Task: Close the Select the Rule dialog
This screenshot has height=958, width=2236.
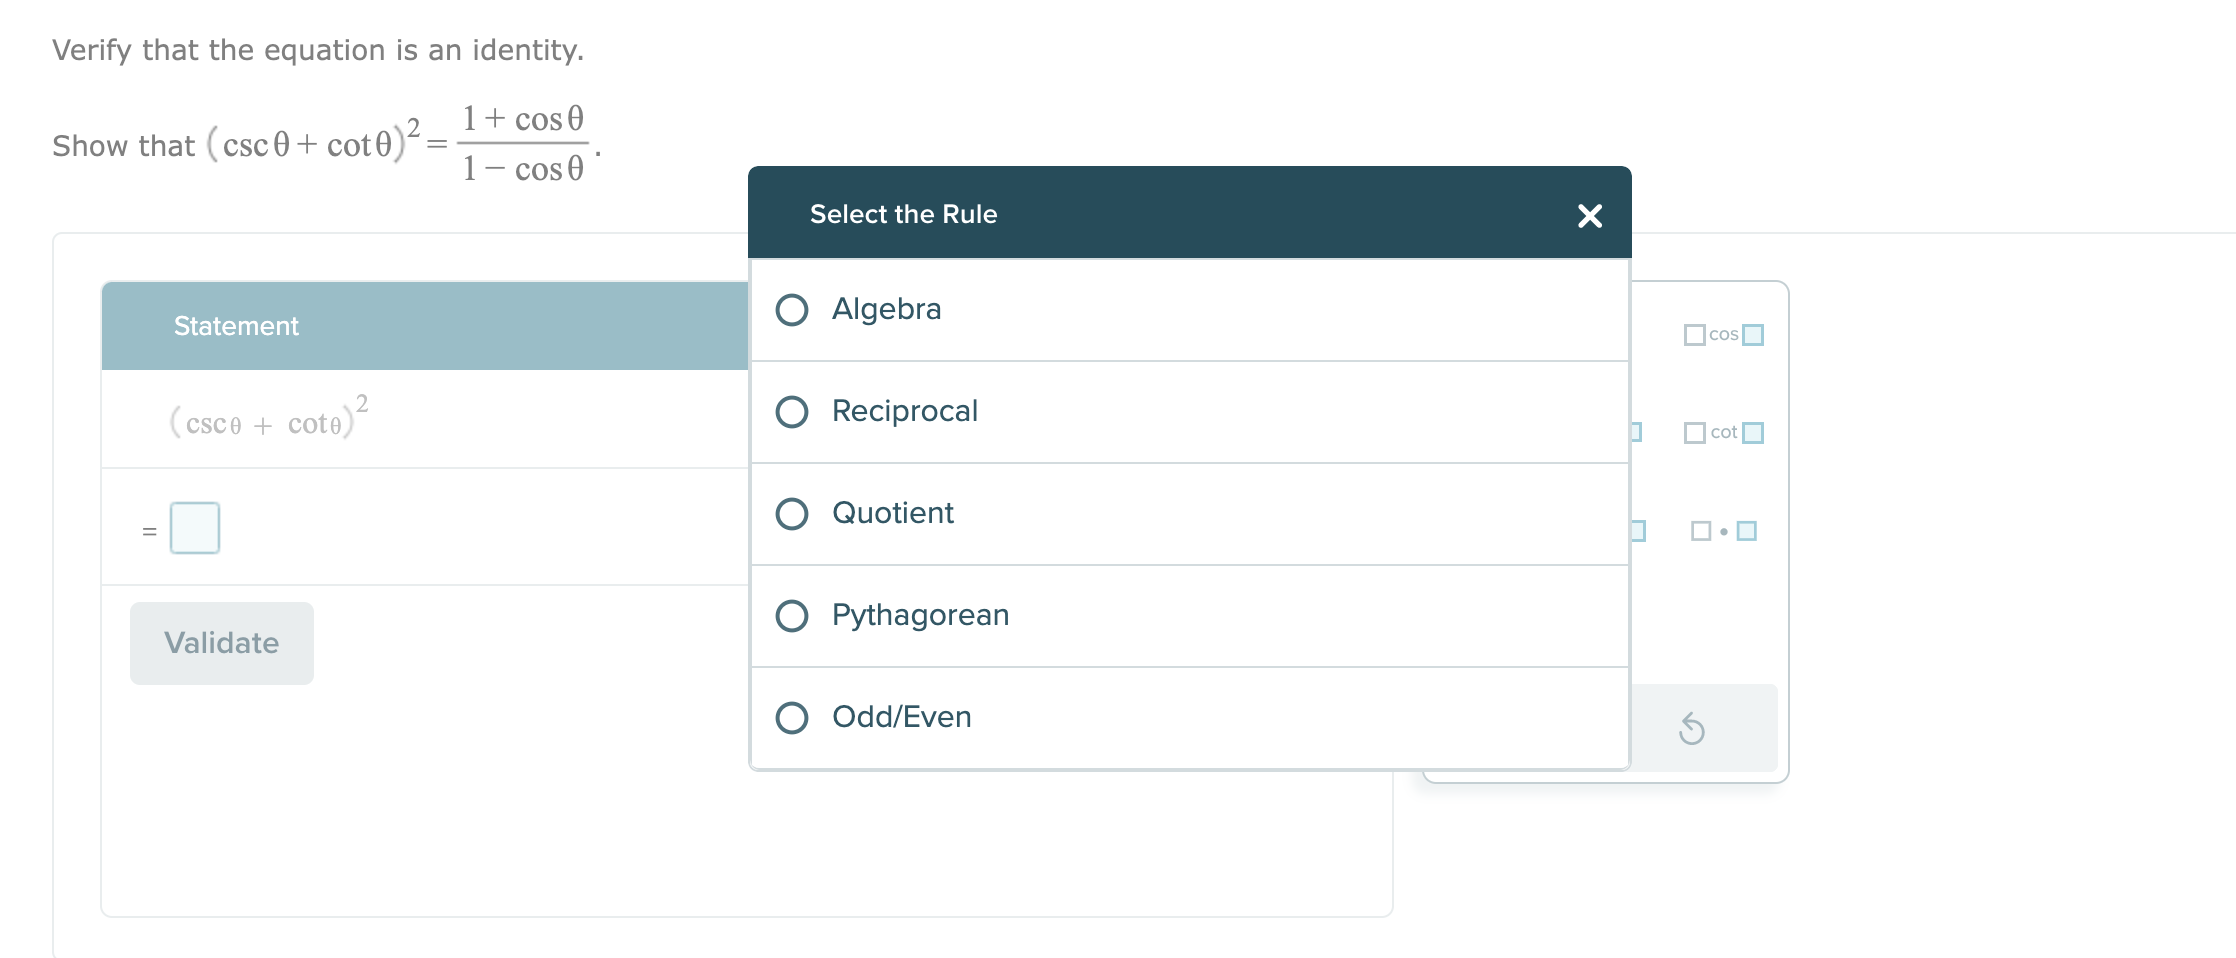Action: (x=1589, y=215)
